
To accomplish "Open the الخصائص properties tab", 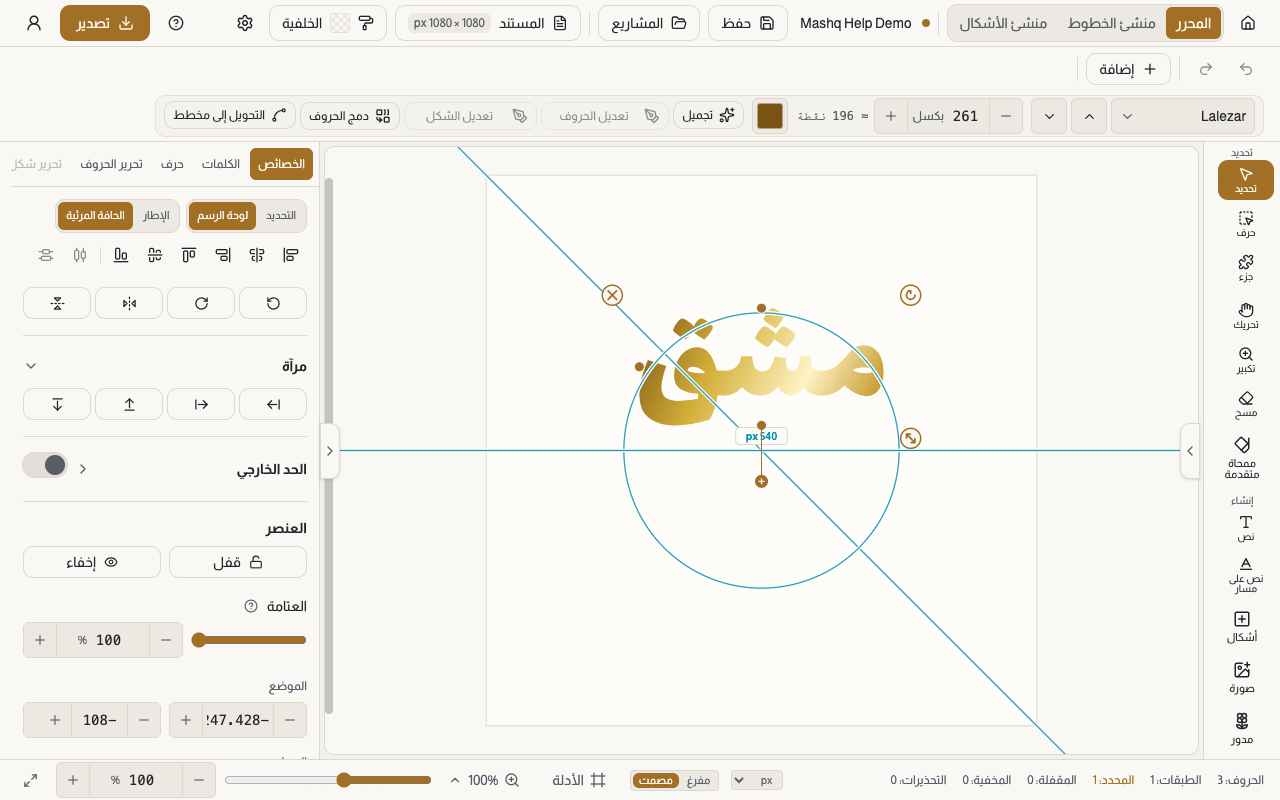I will point(281,164).
